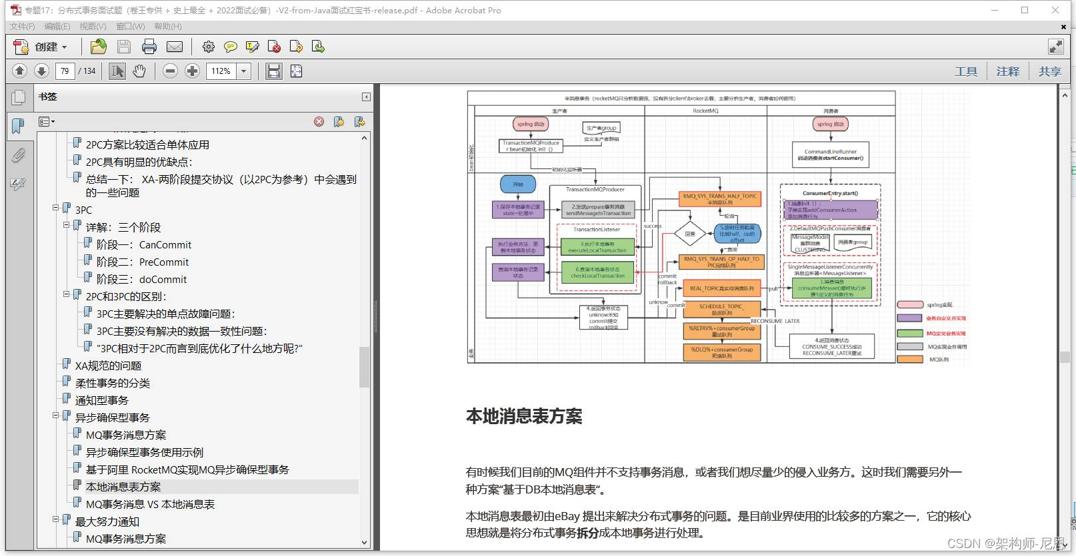
Task: Open bookmark 异步确保型事务使用示例
Action: point(144,452)
